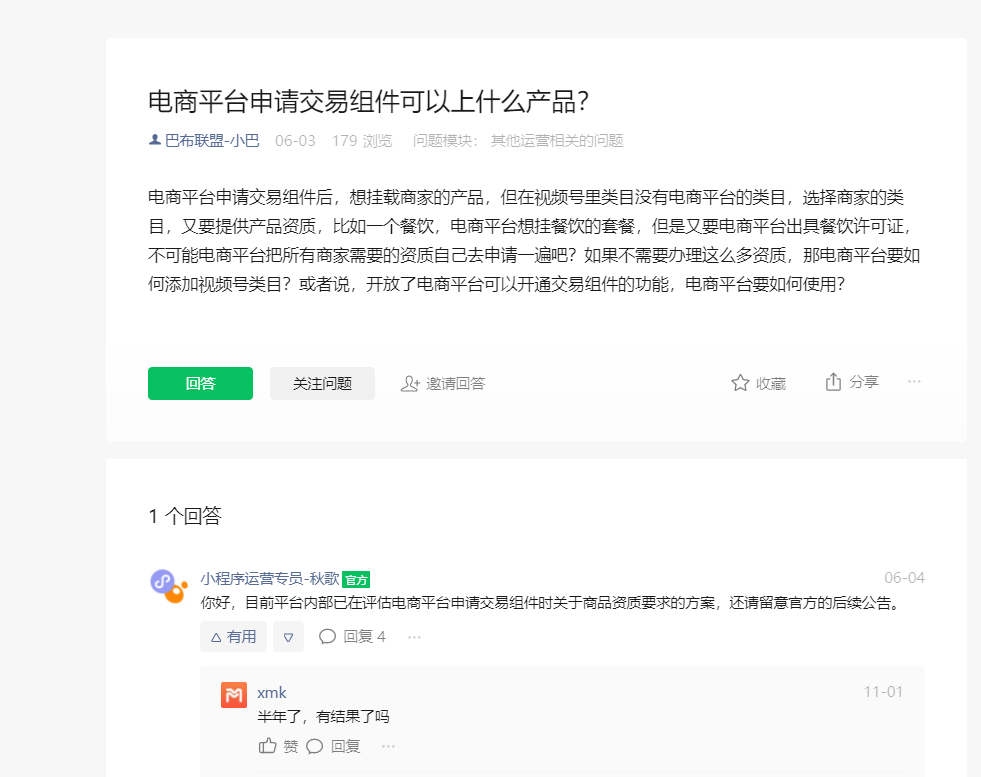Open module link 其他运营相关的问题
Image resolution: width=981 pixels, height=777 pixels.
tap(557, 141)
